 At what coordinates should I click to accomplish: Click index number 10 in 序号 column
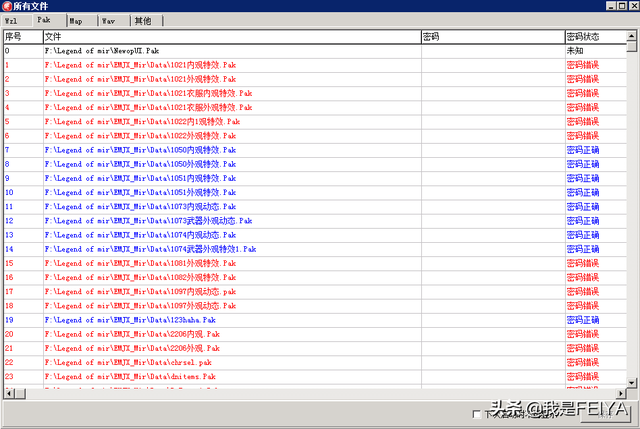point(9,192)
